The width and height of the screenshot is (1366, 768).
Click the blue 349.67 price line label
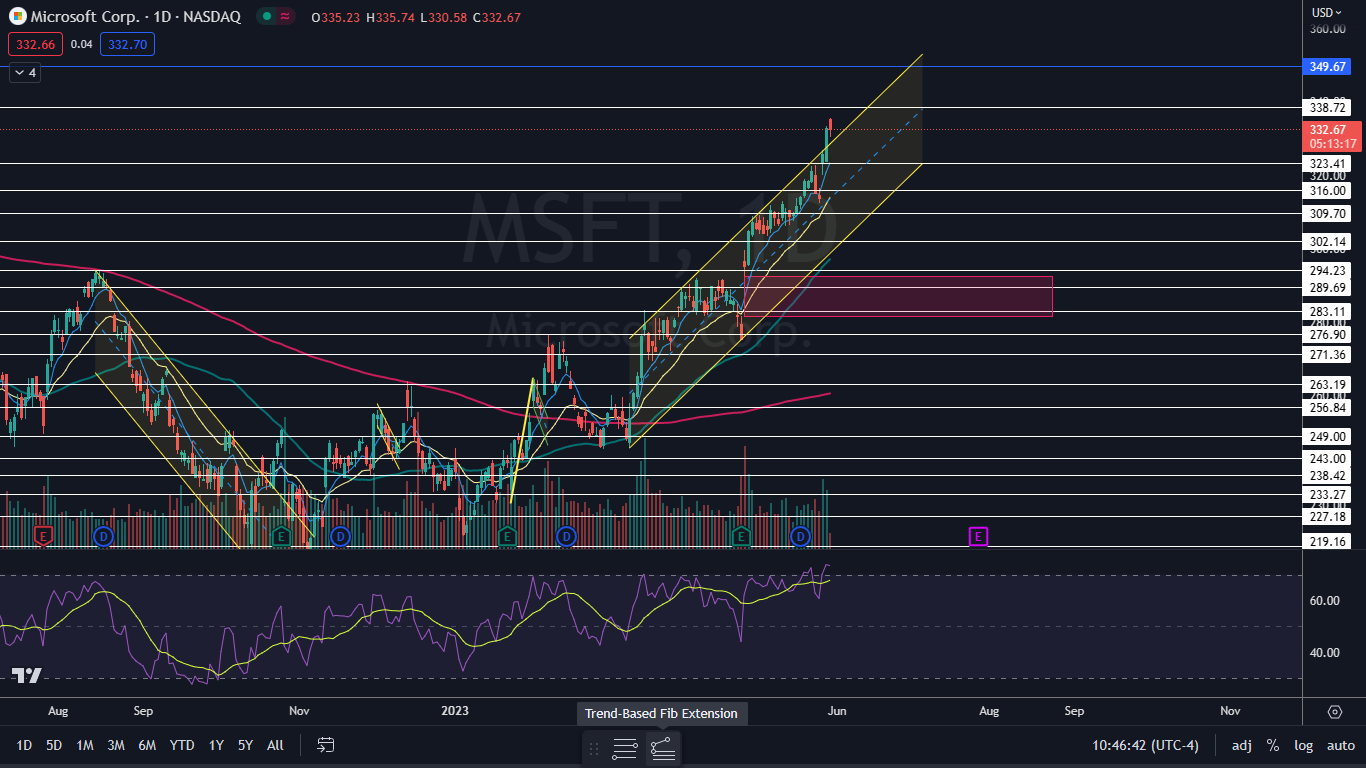tap(1328, 66)
